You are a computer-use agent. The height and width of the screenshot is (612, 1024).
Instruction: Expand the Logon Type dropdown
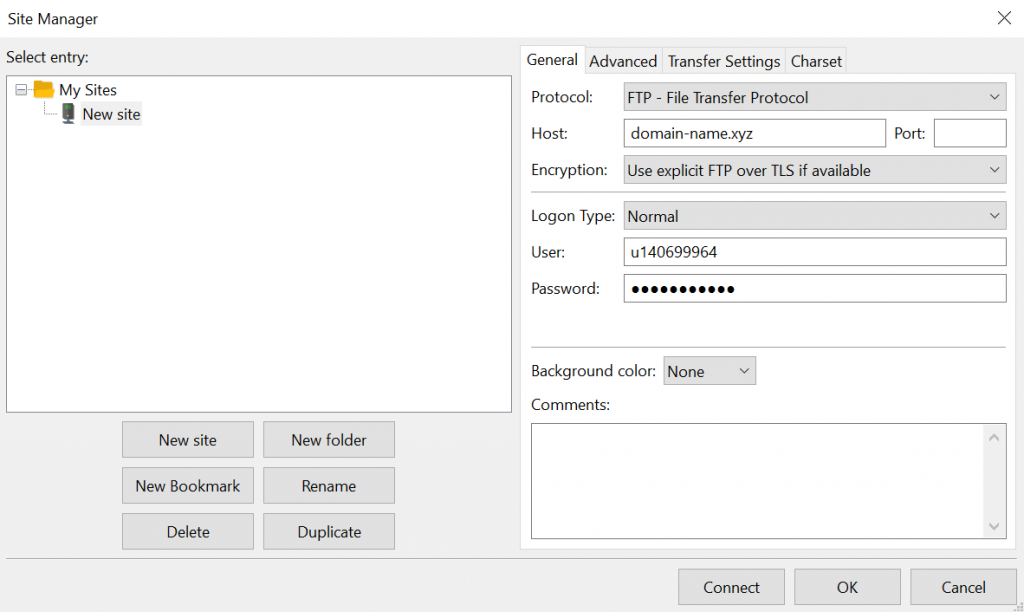[x=814, y=216]
